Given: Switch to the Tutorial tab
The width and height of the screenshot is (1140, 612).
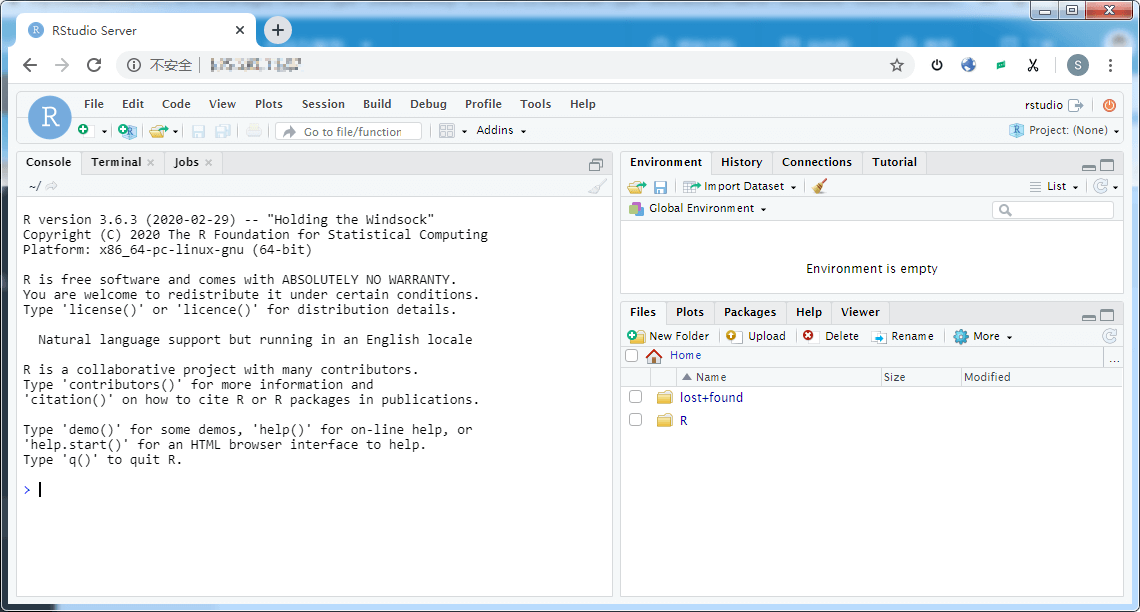Looking at the screenshot, I should point(894,162).
